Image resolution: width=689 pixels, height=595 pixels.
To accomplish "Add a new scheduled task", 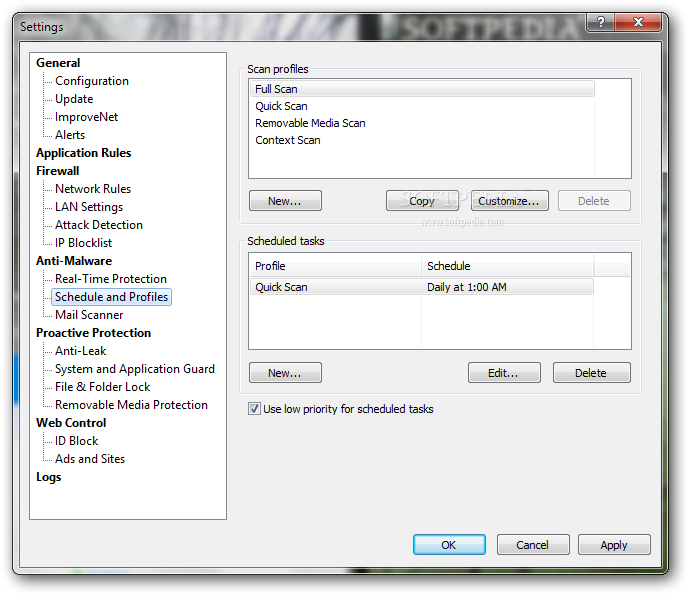I will click(x=285, y=373).
